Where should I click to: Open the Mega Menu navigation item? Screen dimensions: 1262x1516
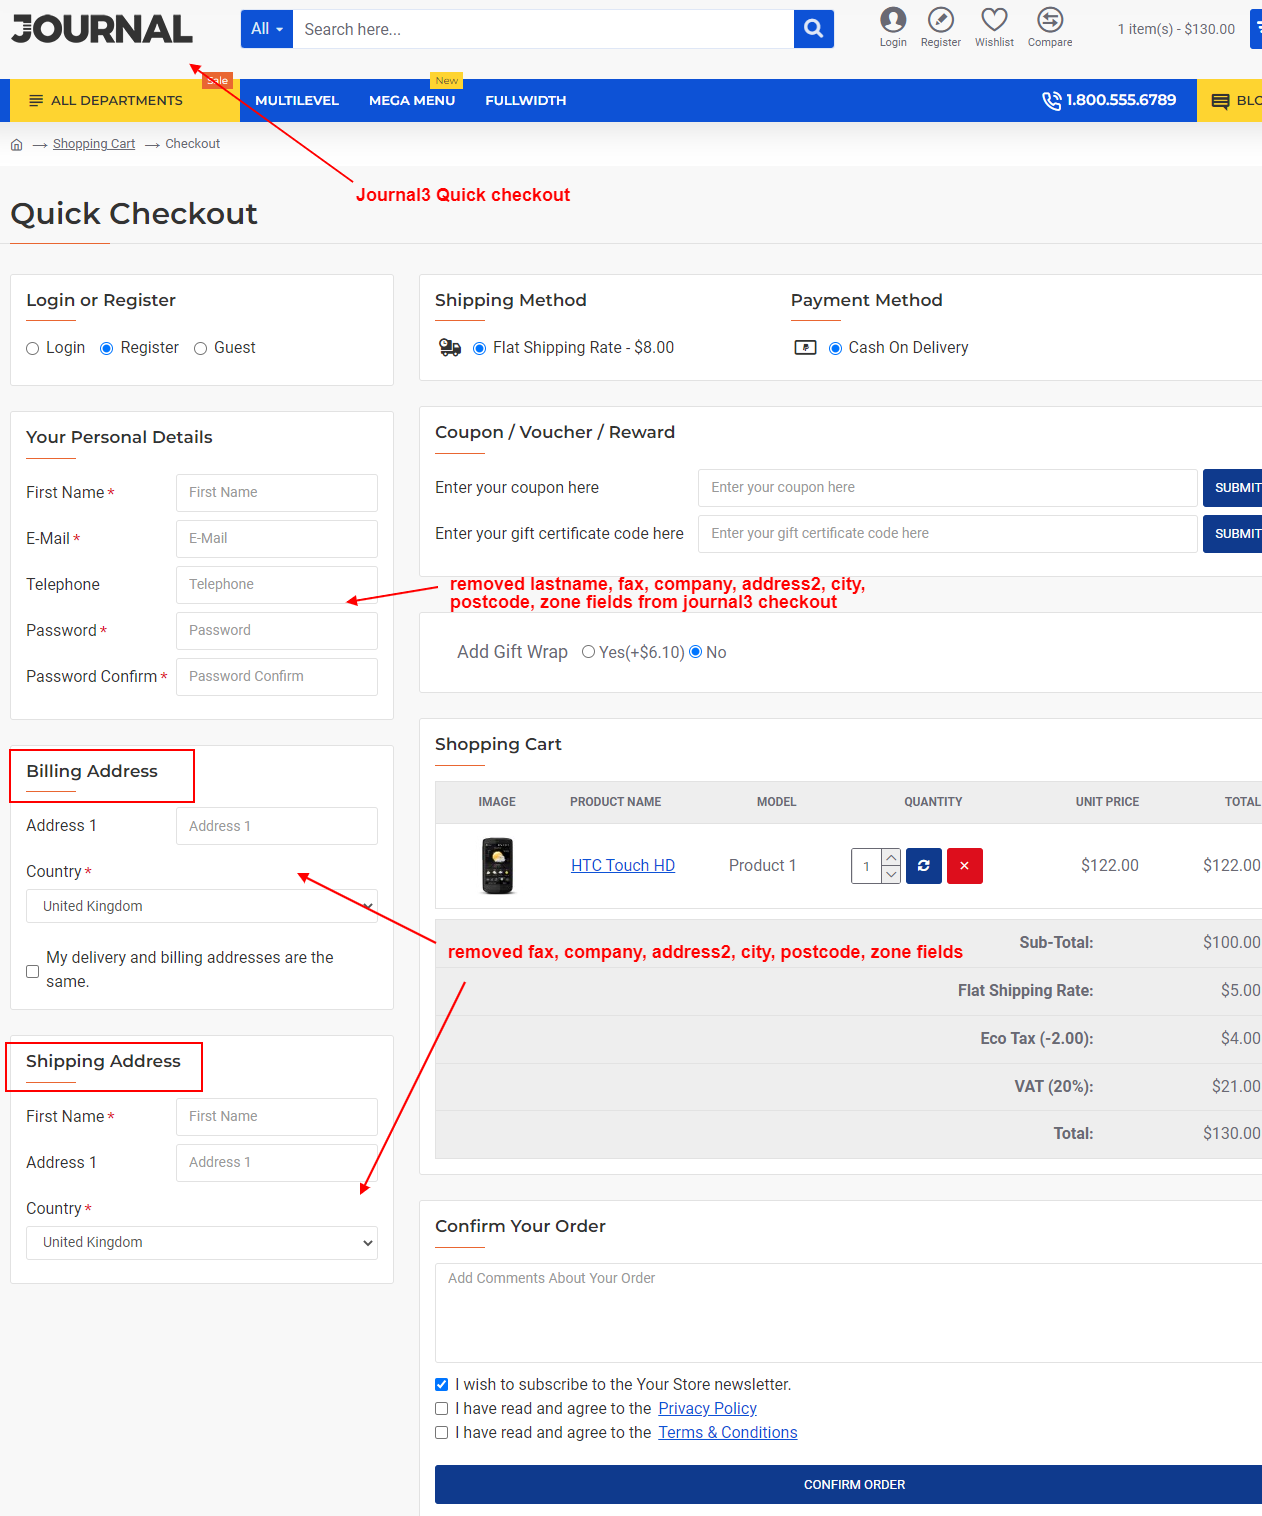click(411, 101)
